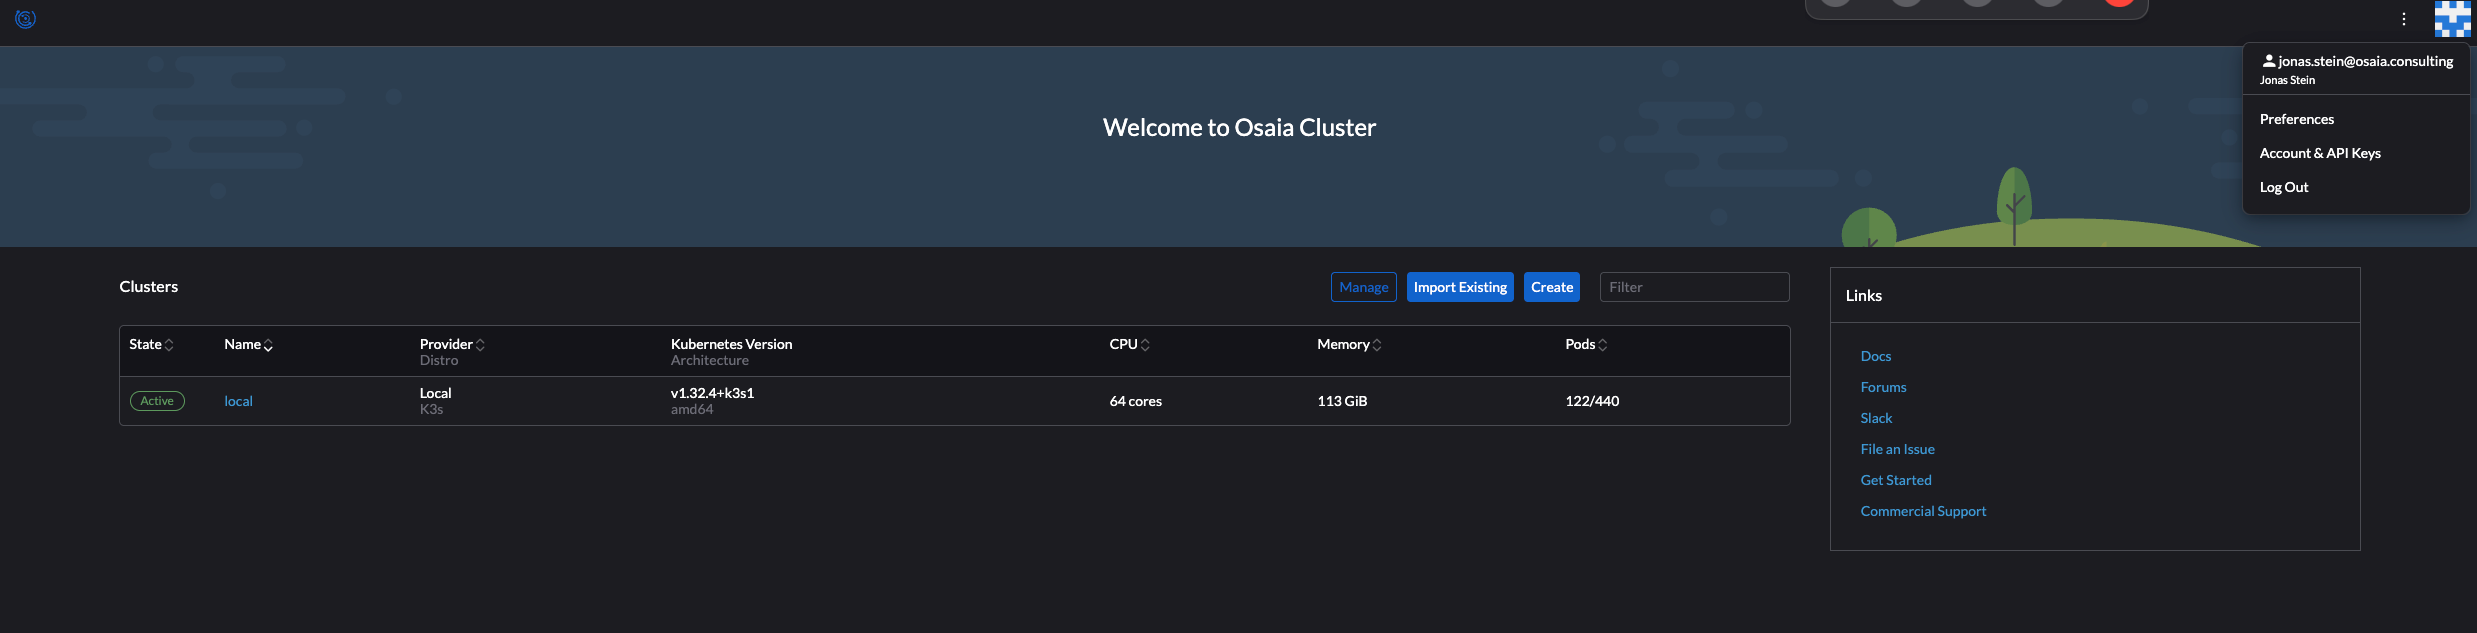The image size is (2477, 633).
Task: Click the Import Existing button
Action: tap(1460, 287)
